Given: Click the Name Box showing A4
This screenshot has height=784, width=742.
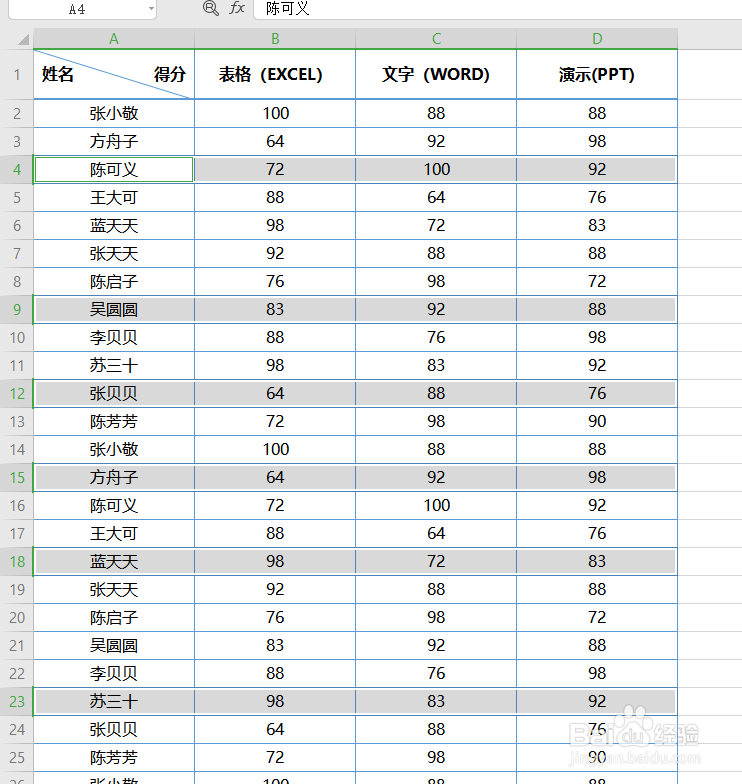Looking at the screenshot, I should point(82,9).
